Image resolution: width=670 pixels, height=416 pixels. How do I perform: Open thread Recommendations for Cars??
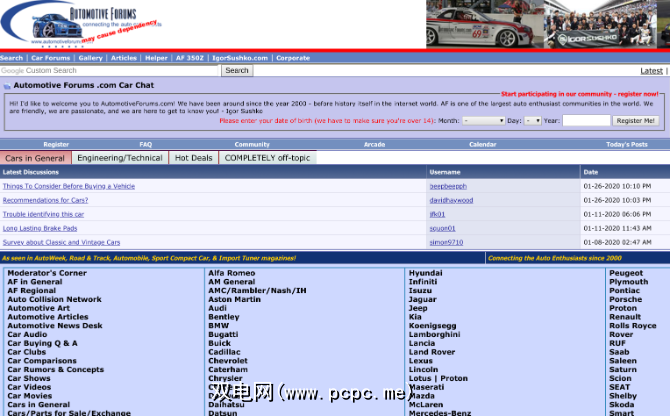pos(45,200)
